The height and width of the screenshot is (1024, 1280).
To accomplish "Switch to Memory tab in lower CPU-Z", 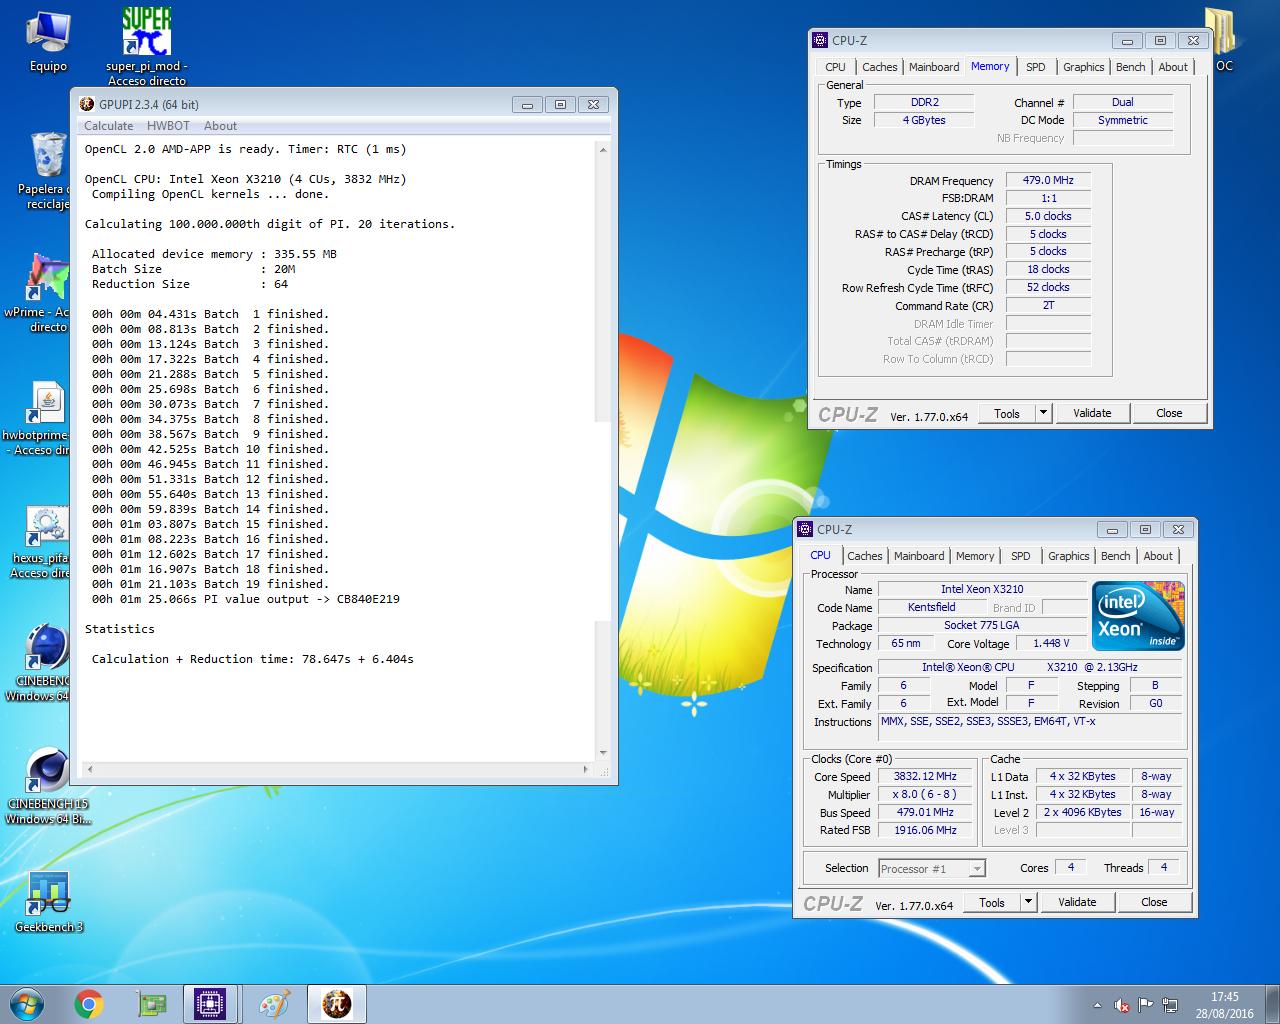I will coord(975,556).
